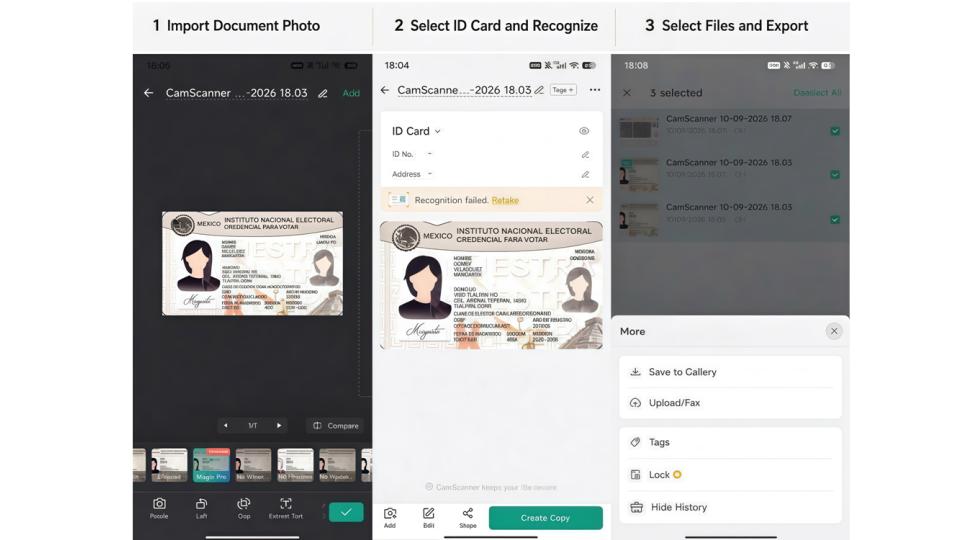Tap Deselect All
Screen dimensions: 960x540
click(817, 93)
